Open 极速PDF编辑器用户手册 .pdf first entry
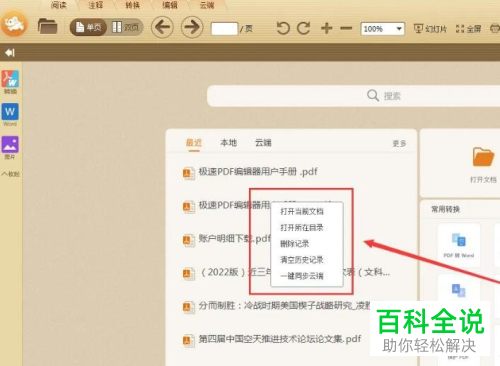The height and width of the screenshot is (366, 500). click(x=258, y=172)
